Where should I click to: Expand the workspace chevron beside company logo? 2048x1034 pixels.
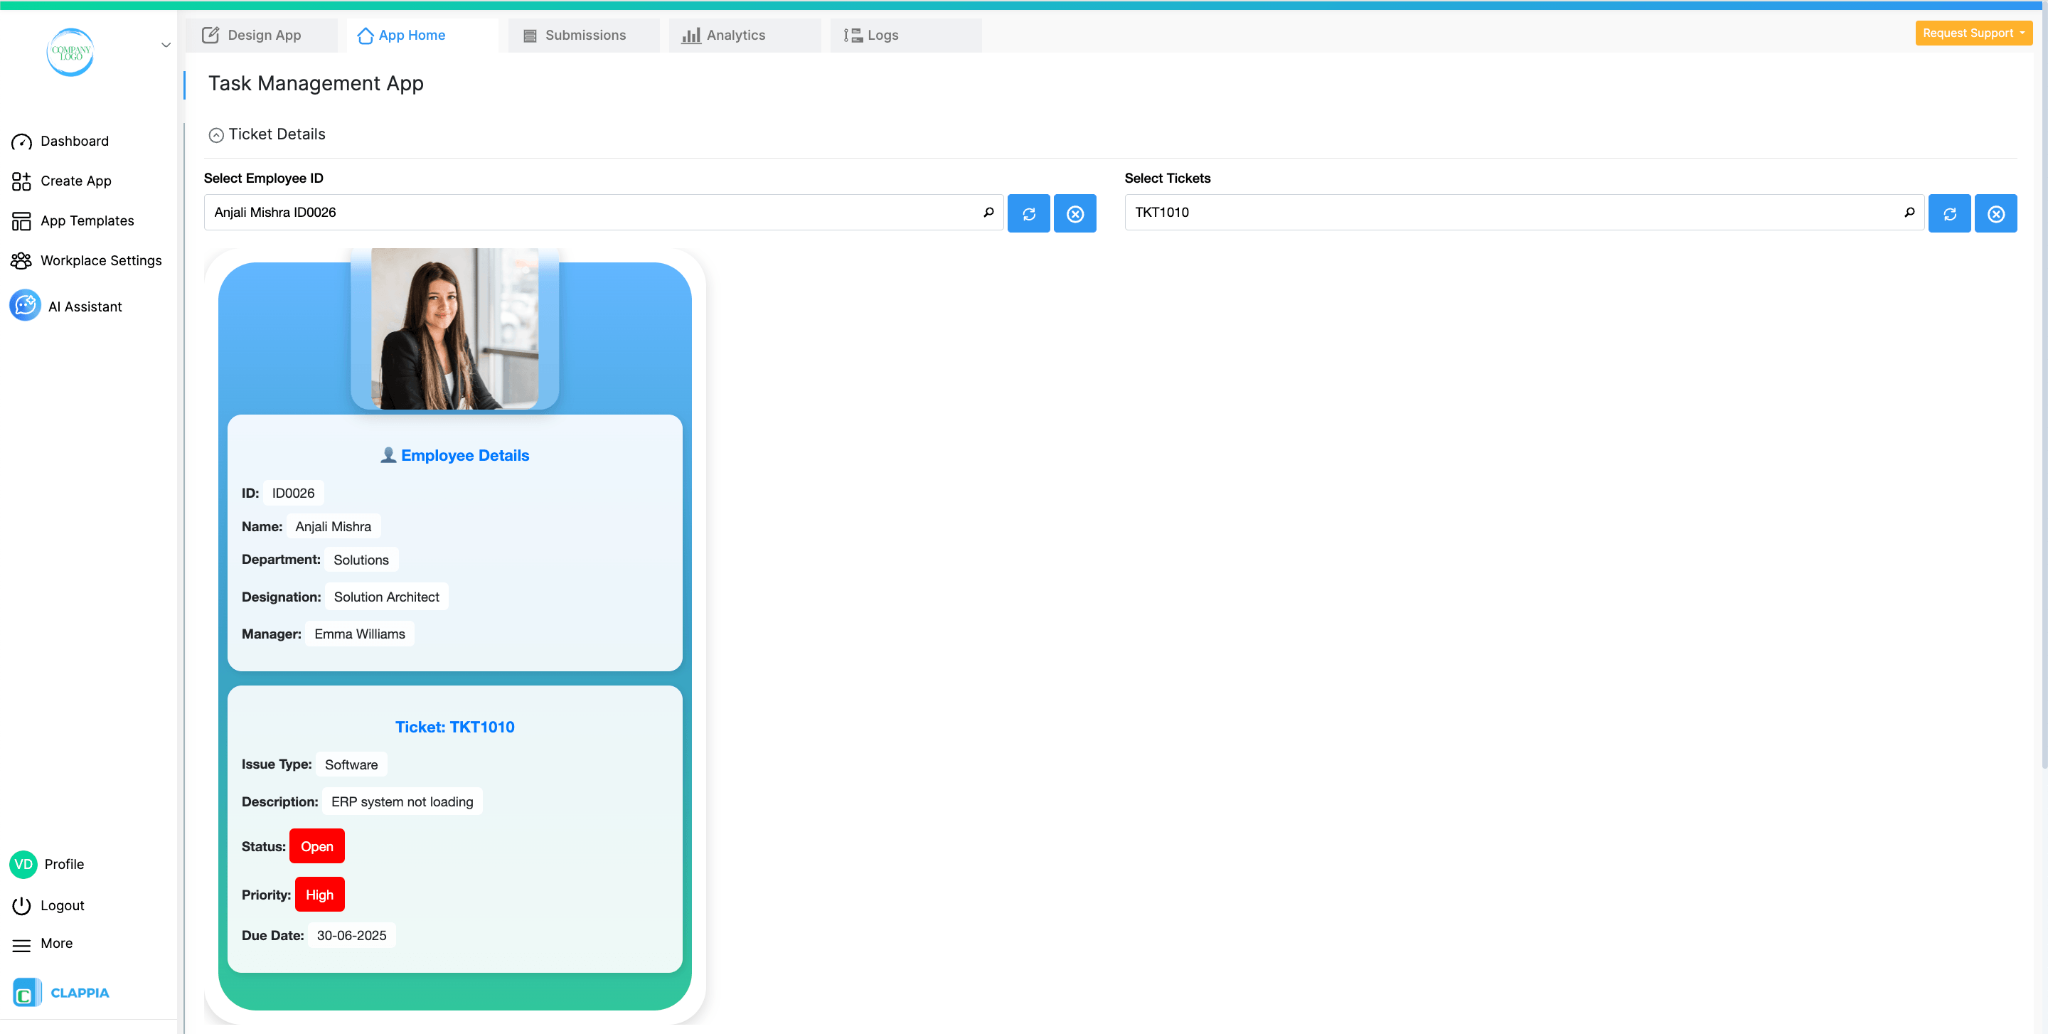point(166,45)
